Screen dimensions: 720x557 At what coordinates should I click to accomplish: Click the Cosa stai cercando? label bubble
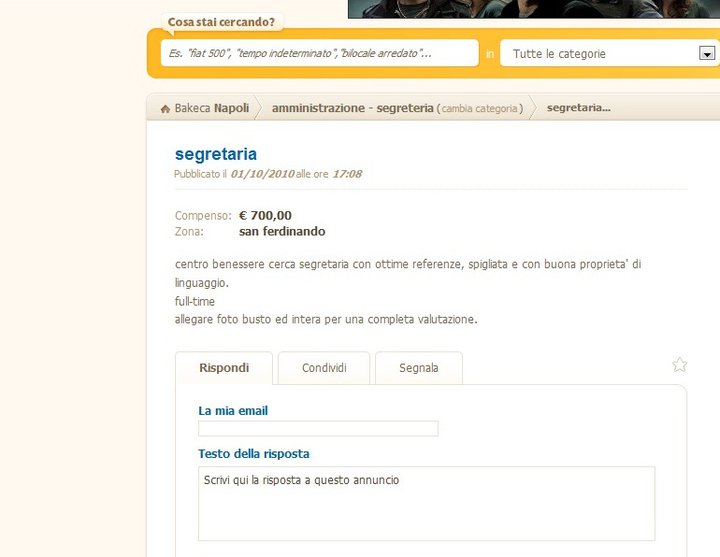click(x=221, y=22)
